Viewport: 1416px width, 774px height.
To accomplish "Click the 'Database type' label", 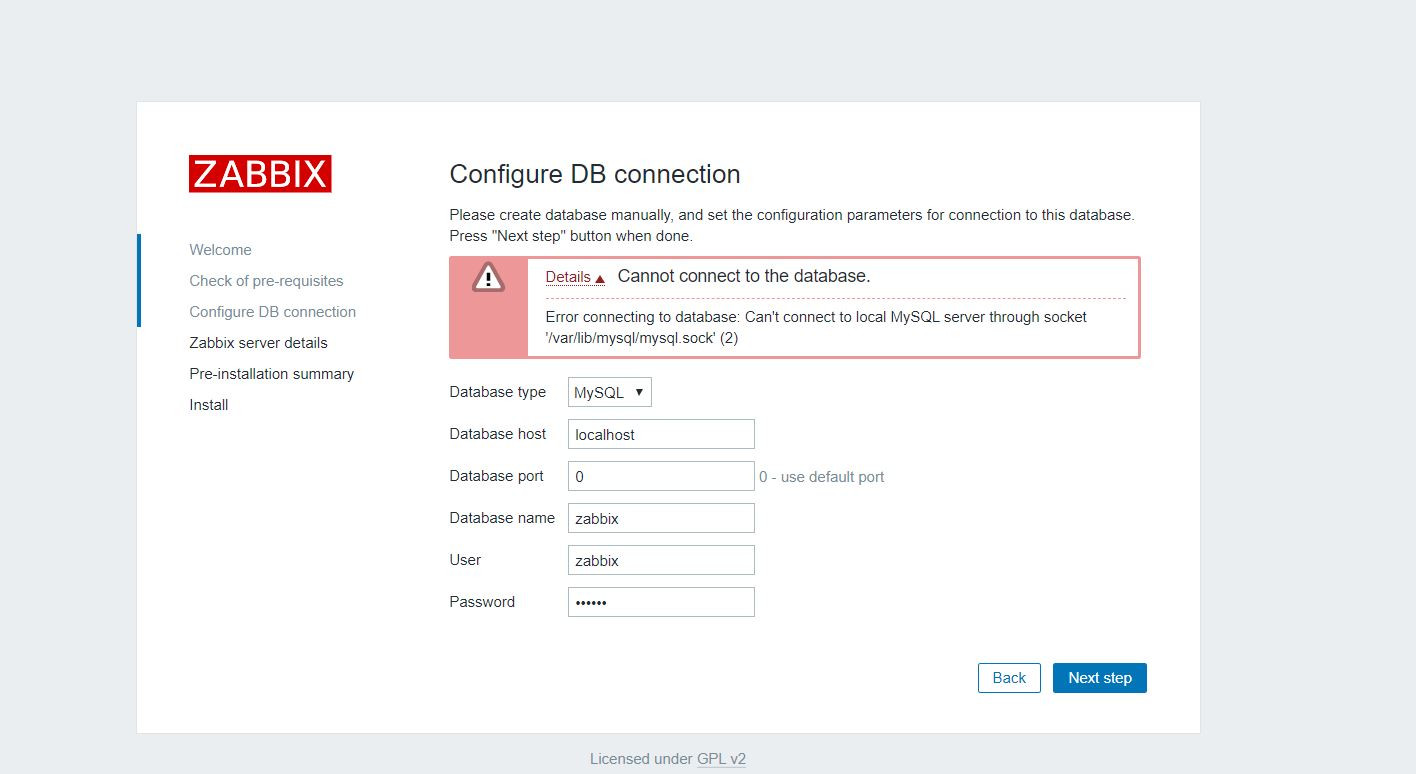I will tap(497, 392).
